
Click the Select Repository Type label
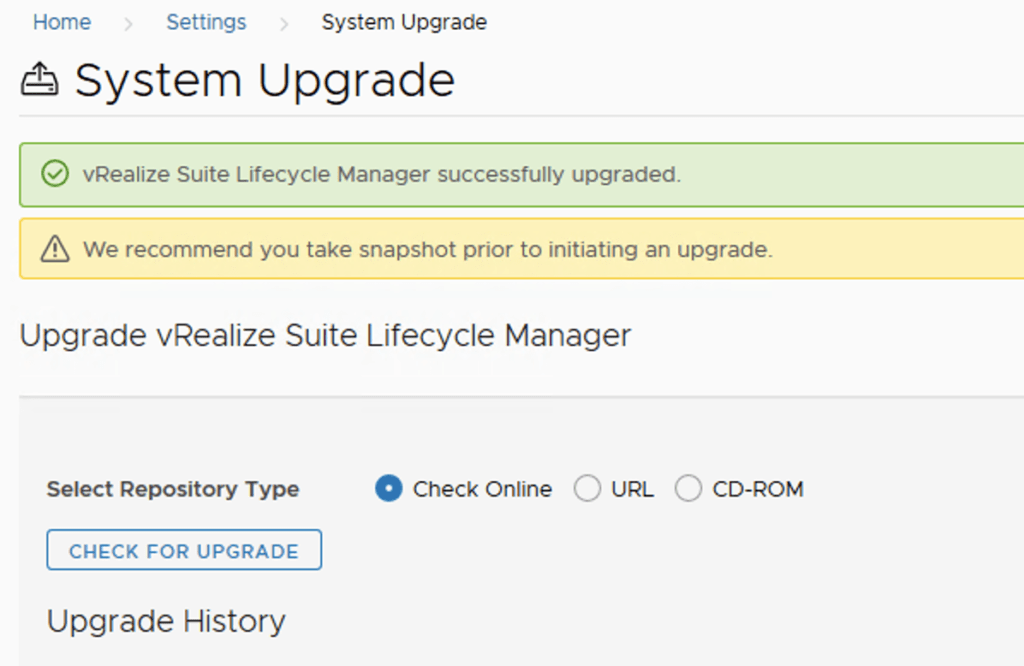tap(173, 489)
